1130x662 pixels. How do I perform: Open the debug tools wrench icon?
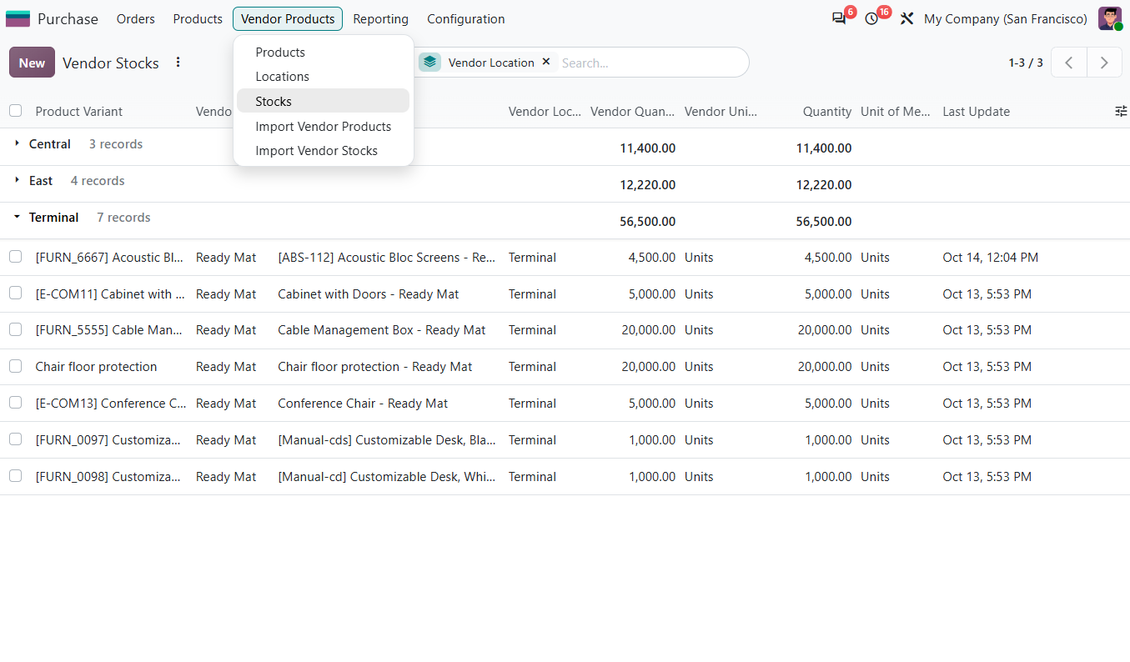tap(907, 19)
